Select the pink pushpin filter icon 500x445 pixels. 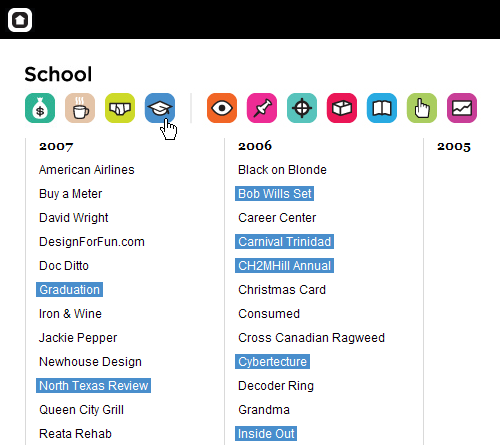tap(262, 108)
